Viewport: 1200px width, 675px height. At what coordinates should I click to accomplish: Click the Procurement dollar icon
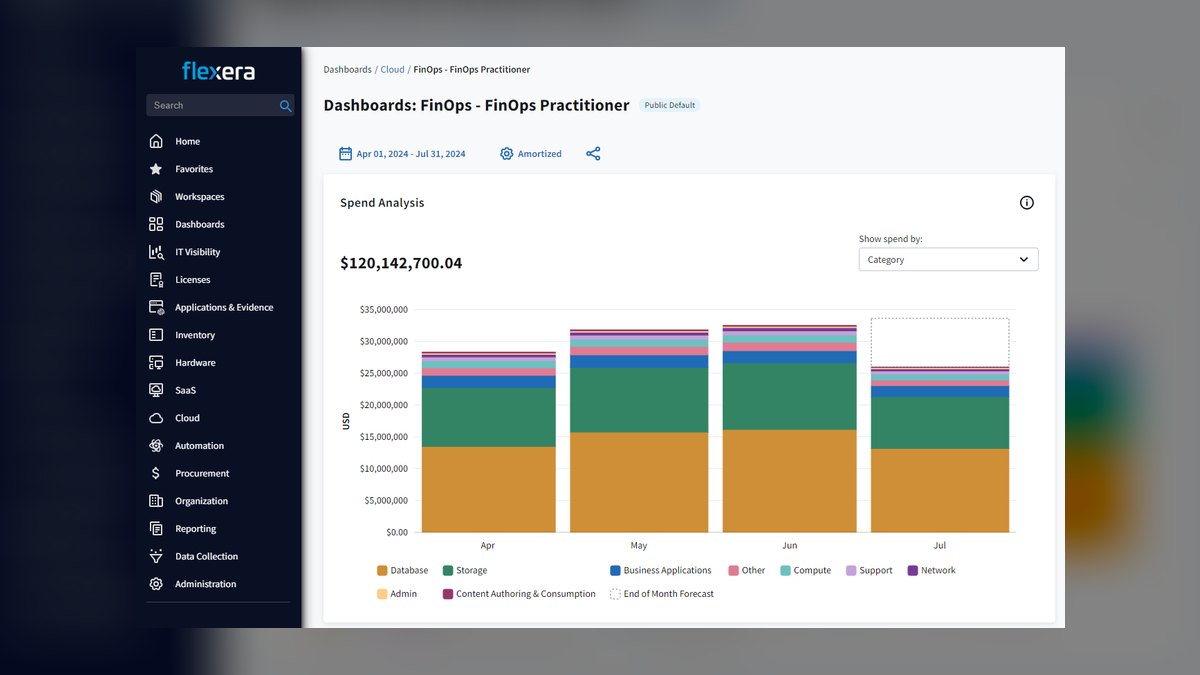point(156,473)
